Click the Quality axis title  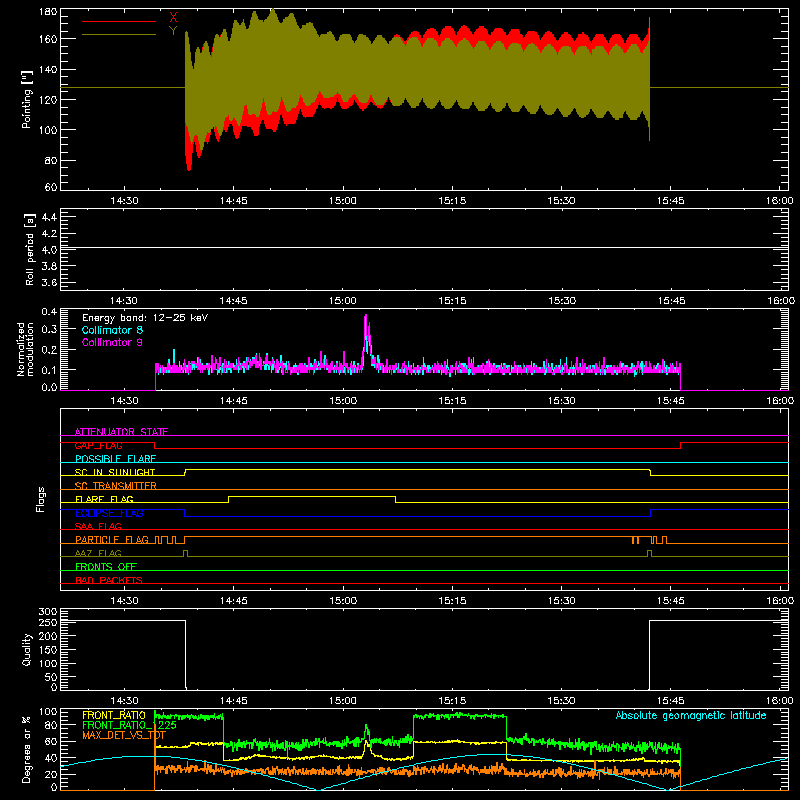tap(27, 649)
